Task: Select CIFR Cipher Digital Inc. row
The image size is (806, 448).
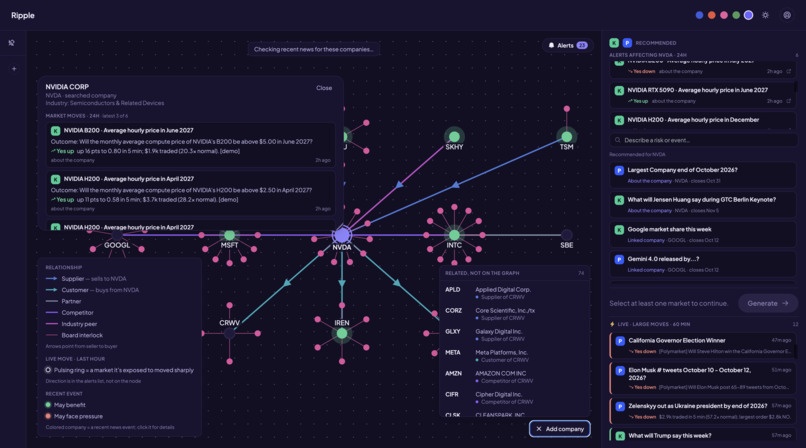Action: pyautogui.click(x=514, y=398)
